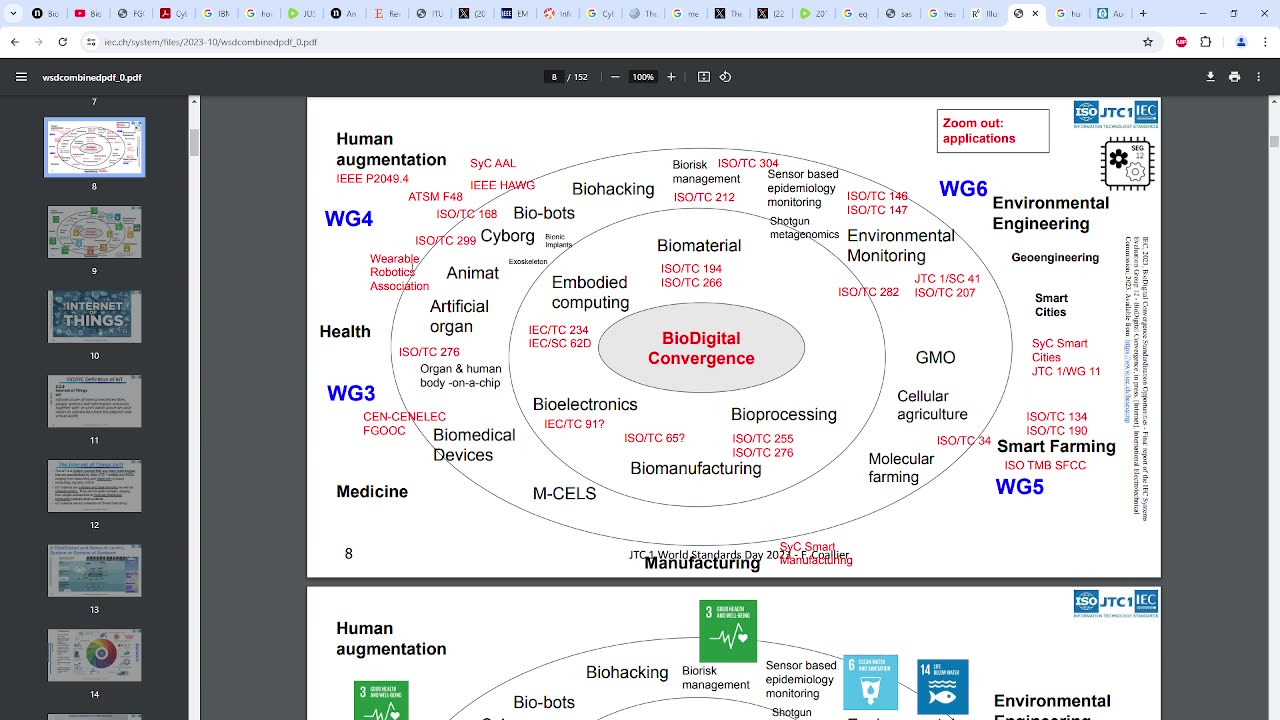The width and height of the screenshot is (1280, 720).
Task: Bookmark this page with the star icon
Action: coord(1148,42)
